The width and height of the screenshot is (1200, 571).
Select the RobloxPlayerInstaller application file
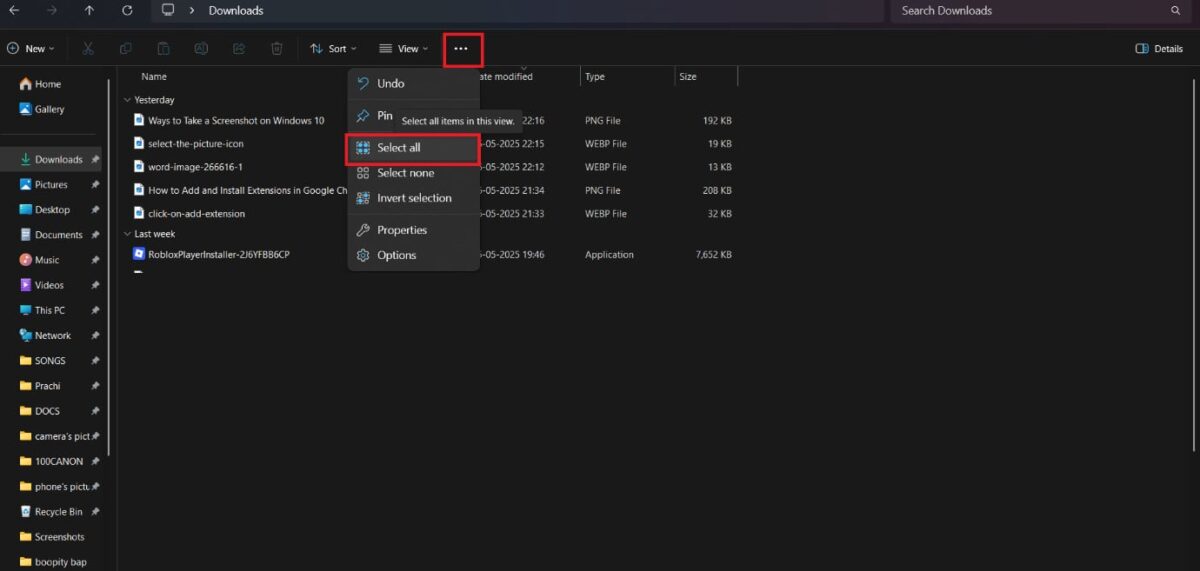(219, 254)
